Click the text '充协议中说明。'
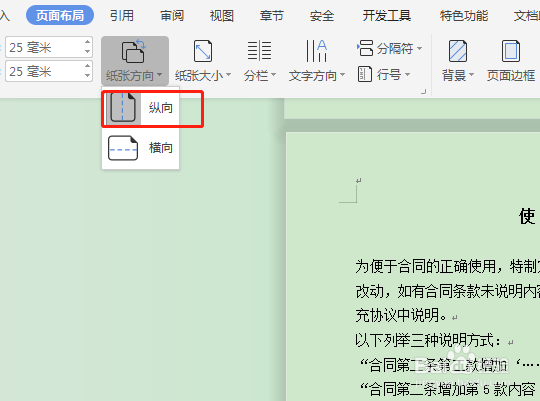The width and height of the screenshot is (540, 401). pos(402,316)
